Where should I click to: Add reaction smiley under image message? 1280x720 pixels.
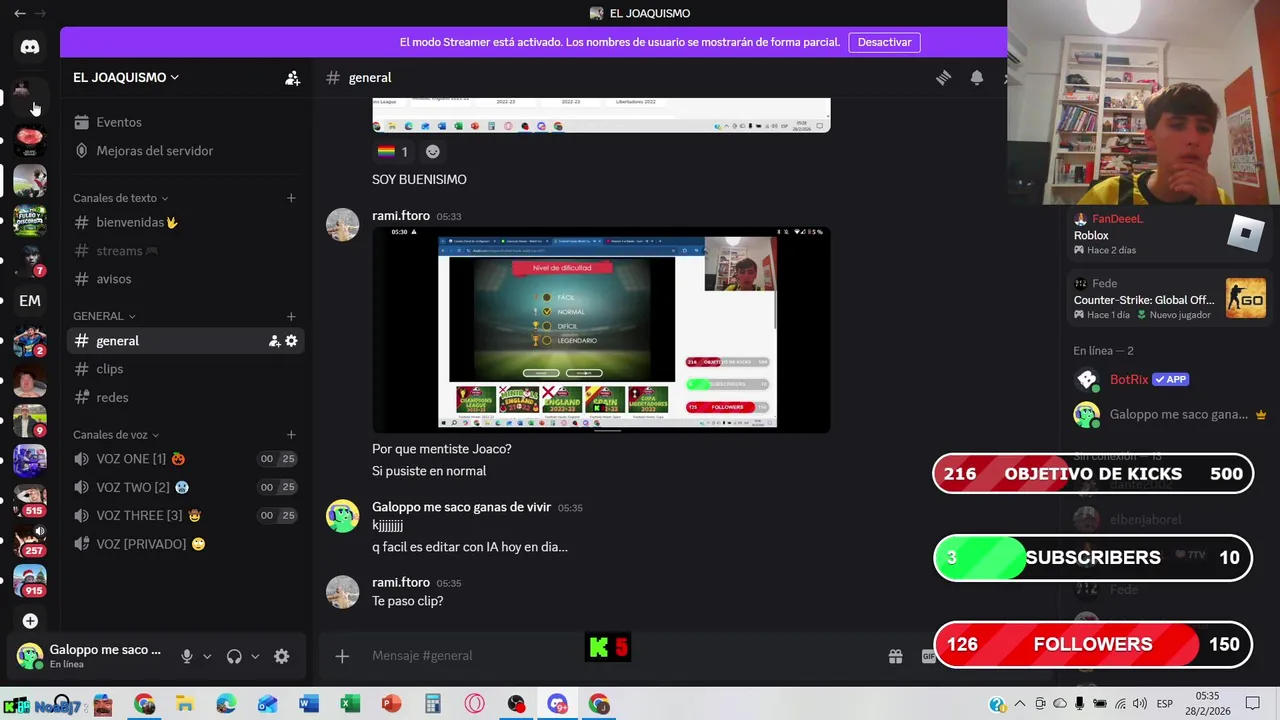tap(432, 152)
